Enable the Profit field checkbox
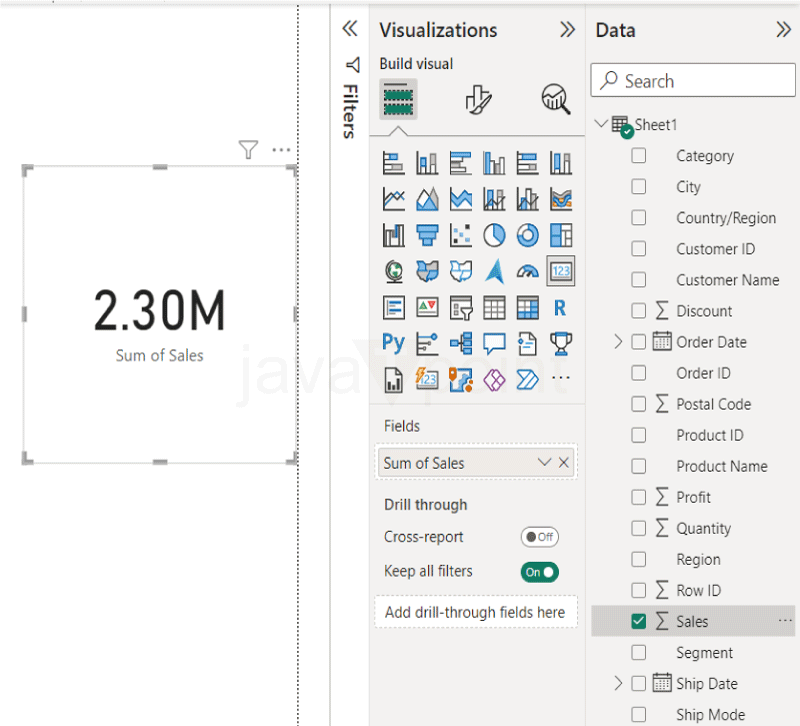The height and width of the screenshot is (726, 800). click(x=638, y=496)
